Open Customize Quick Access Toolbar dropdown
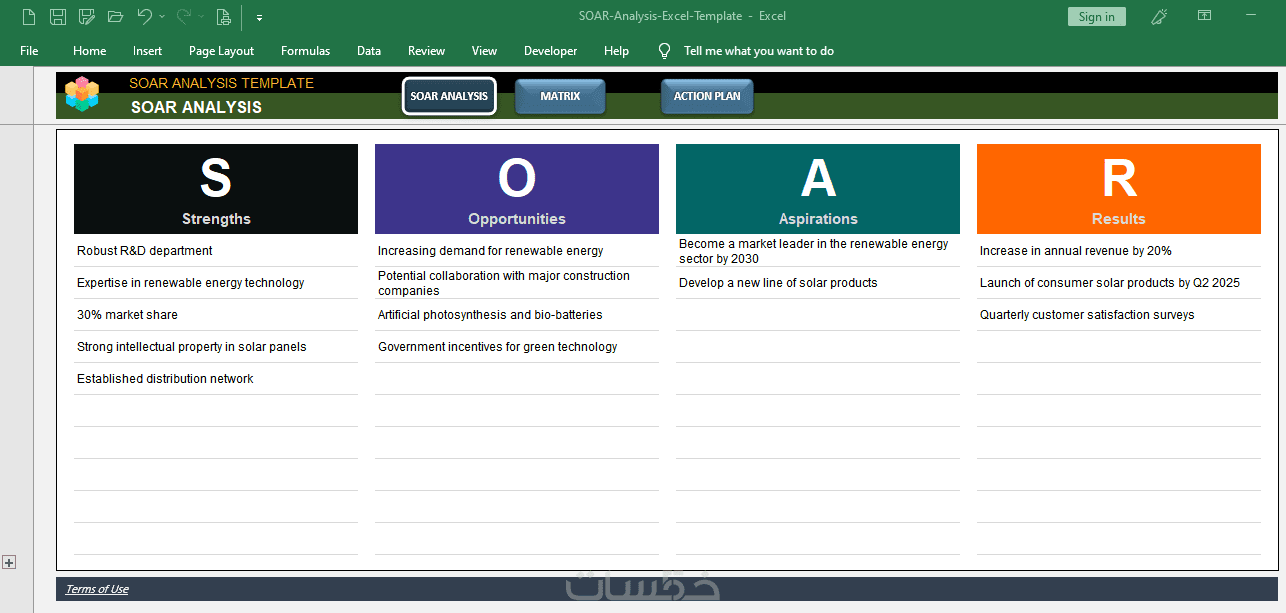 pos(259,17)
